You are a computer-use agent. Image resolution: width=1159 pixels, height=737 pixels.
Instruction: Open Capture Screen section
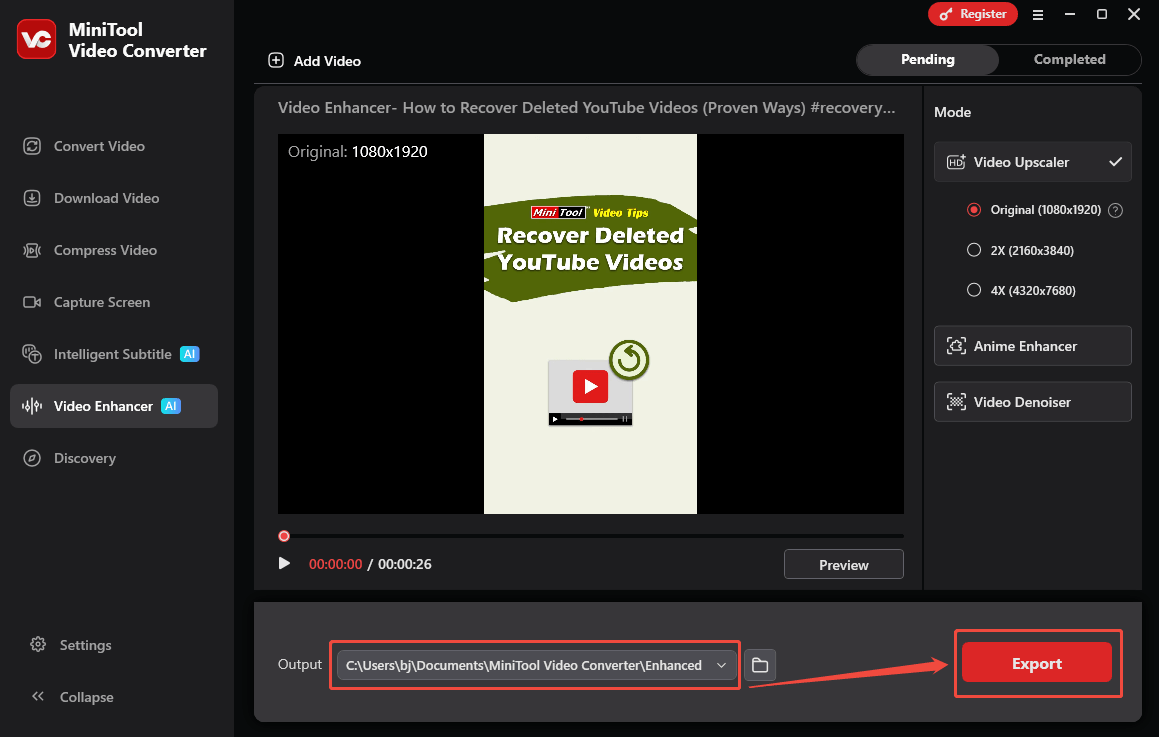[114, 302]
